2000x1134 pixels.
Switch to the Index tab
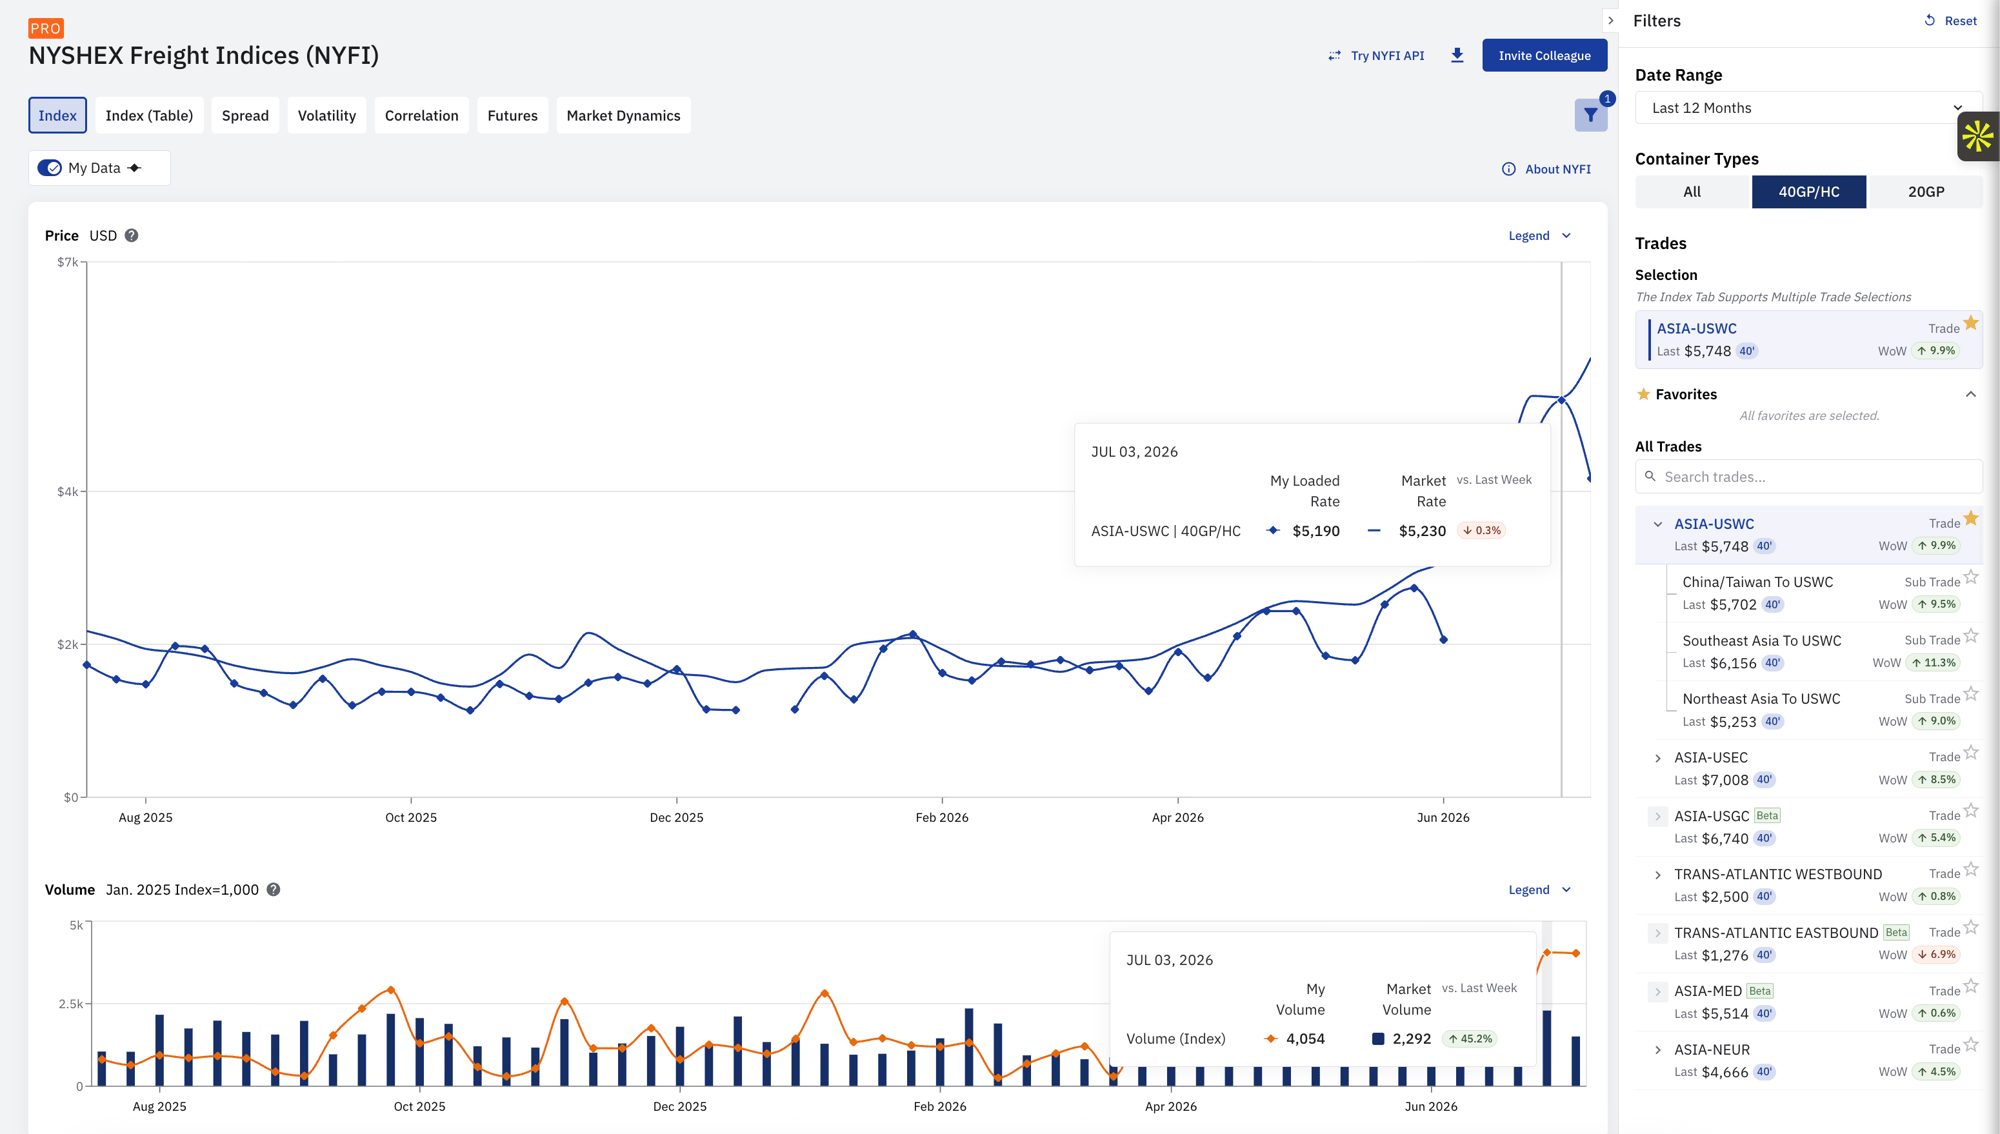point(57,116)
